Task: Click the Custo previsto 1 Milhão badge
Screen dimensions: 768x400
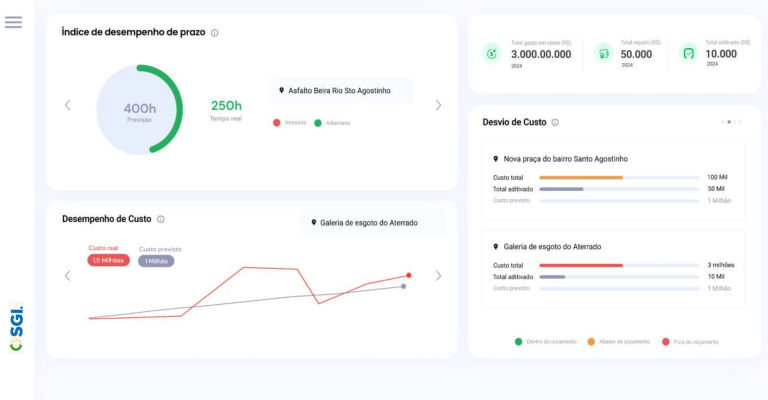Action: 156,260
